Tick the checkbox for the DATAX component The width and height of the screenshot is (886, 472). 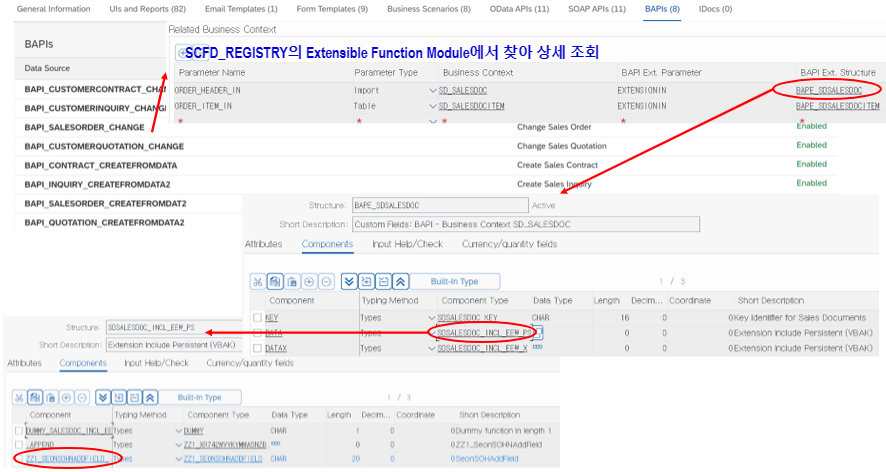(257, 348)
